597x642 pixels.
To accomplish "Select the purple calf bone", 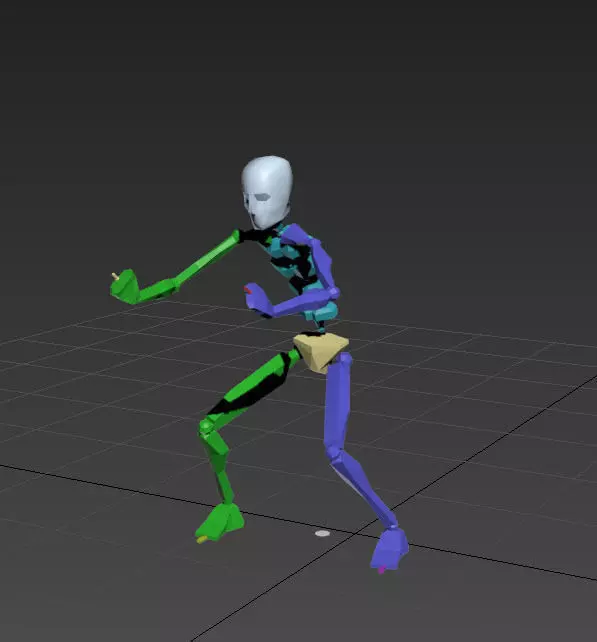I will (362, 488).
